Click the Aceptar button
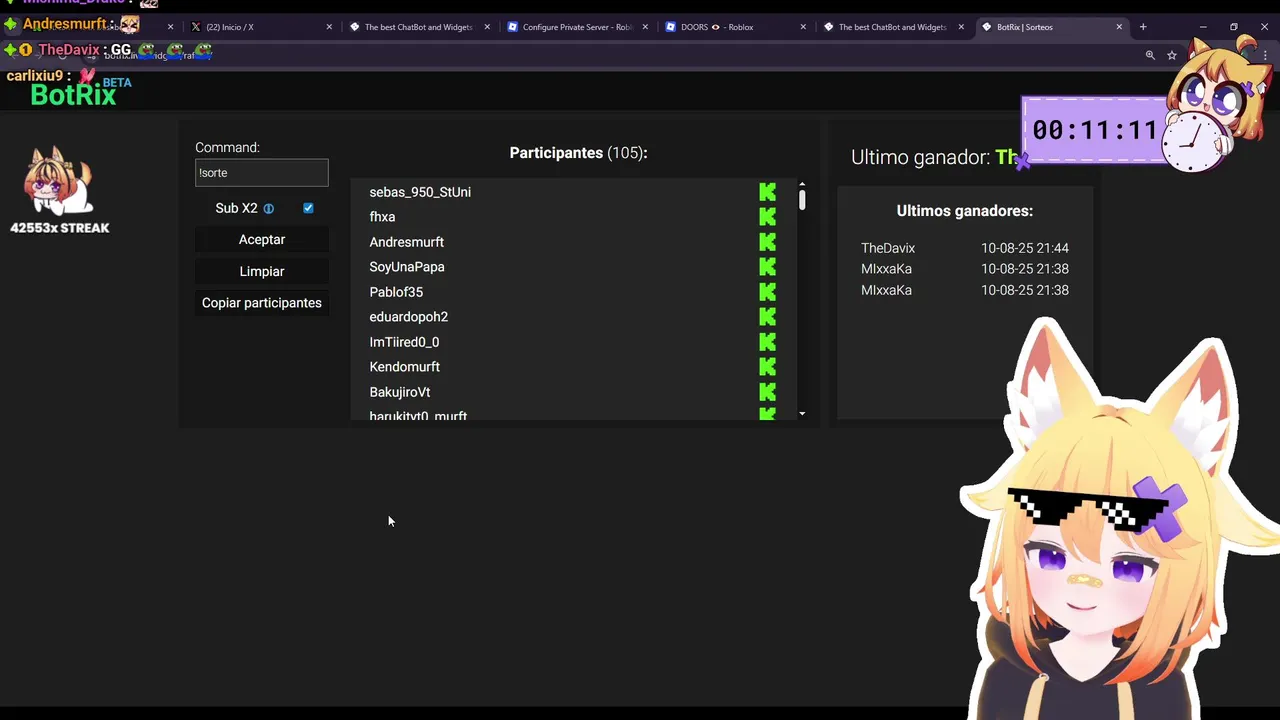Image resolution: width=1280 pixels, height=720 pixels. tap(262, 240)
